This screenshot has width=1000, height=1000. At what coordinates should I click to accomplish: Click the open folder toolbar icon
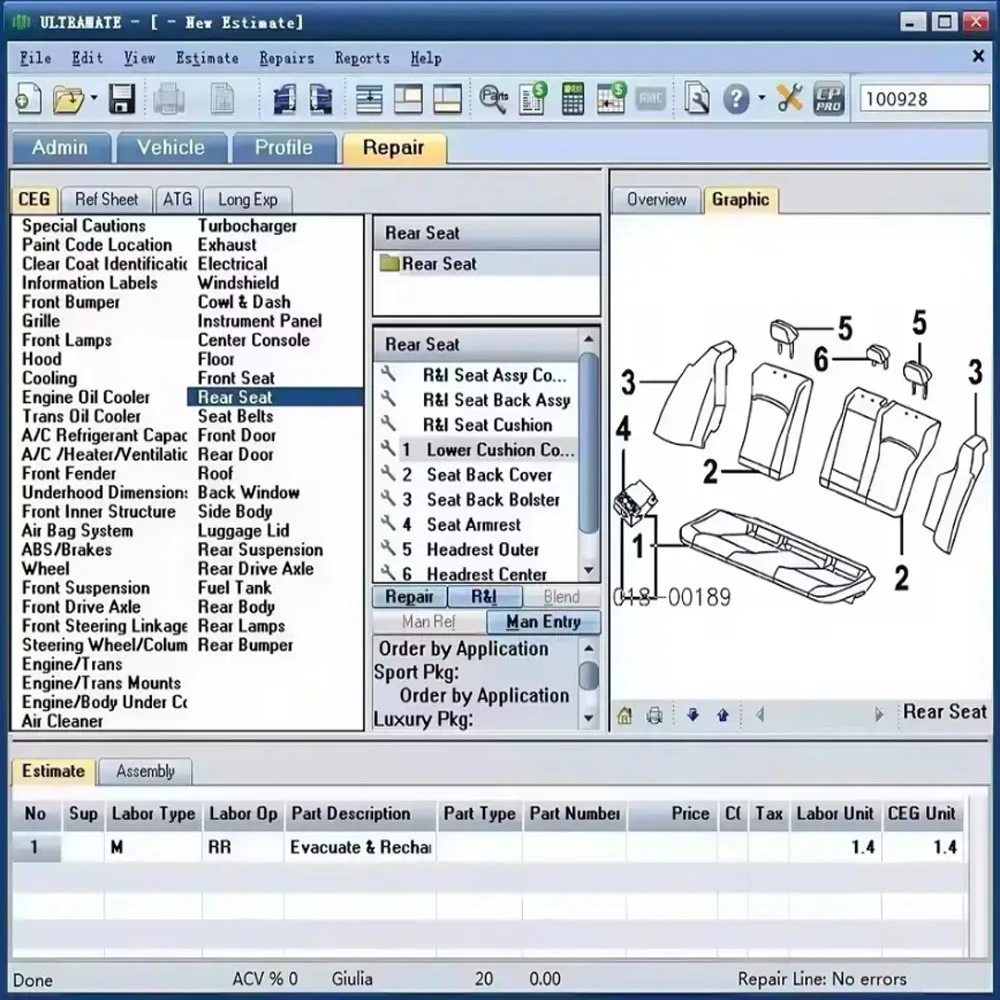(x=69, y=99)
